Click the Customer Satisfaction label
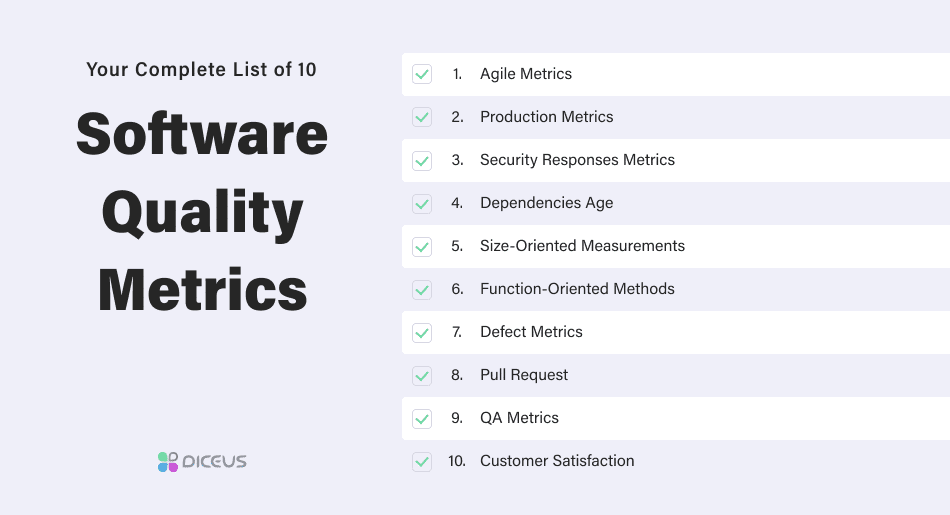Viewport: 950px width, 515px height. pyautogui.click(x=557, y=461)
